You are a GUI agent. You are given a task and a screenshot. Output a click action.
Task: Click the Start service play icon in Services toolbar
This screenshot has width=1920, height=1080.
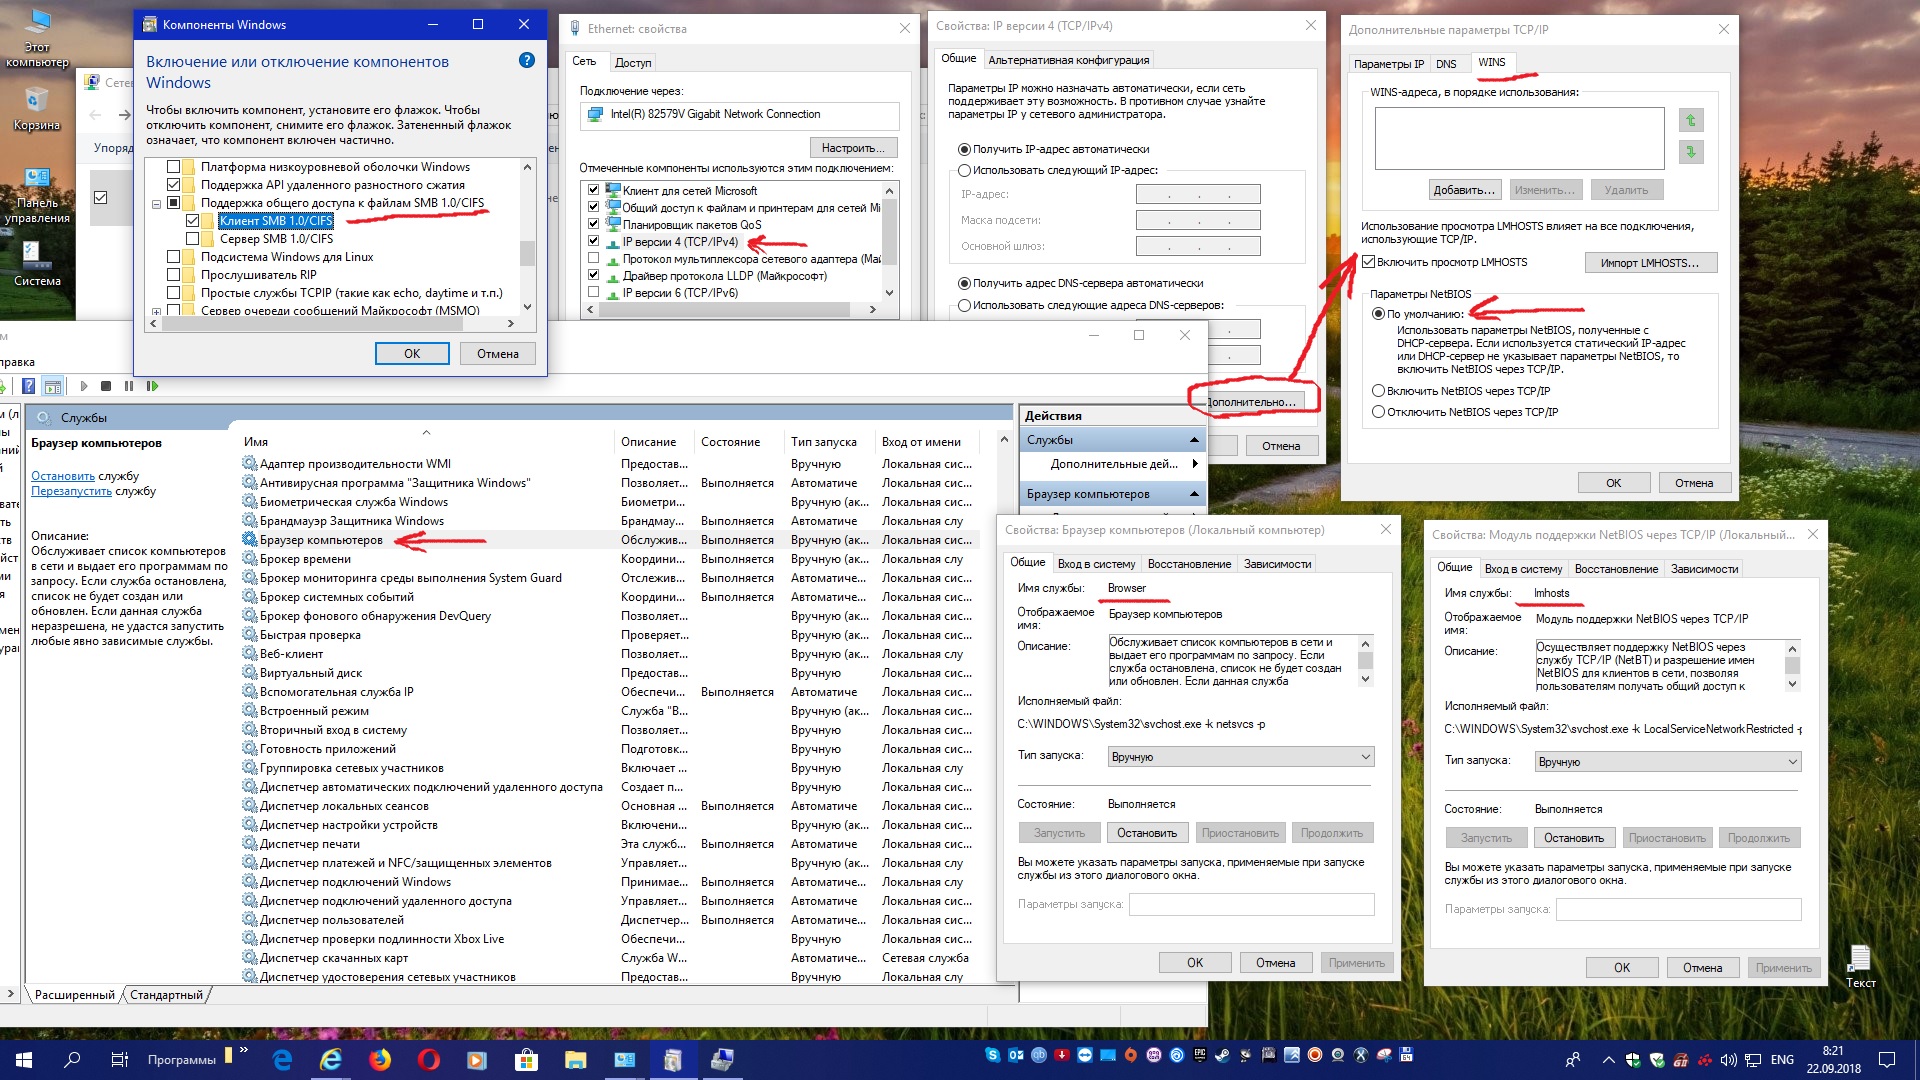[84, 386]
